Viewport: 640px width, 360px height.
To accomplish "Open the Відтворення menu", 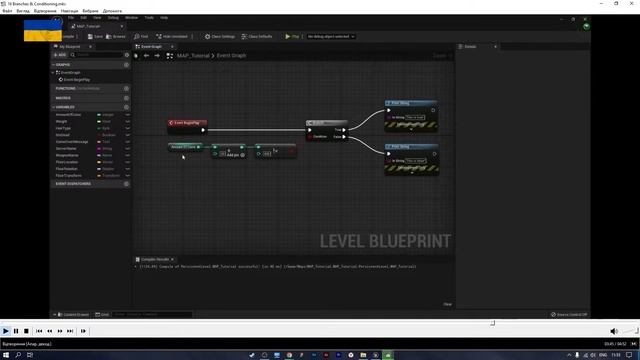I will pos(45,11).
